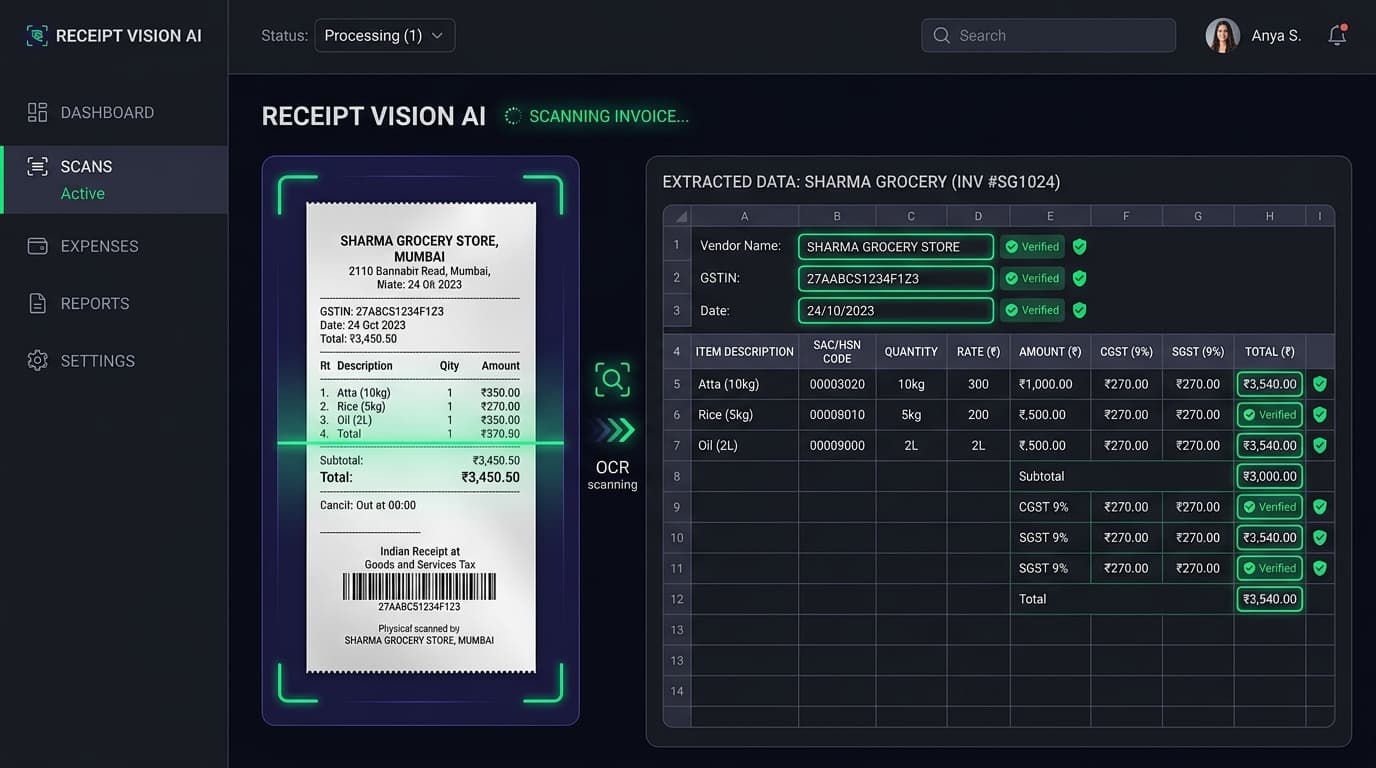The image size is (1376, 768).
Task: Click the scanning invoice spinner icon
Action: point(513,116)
